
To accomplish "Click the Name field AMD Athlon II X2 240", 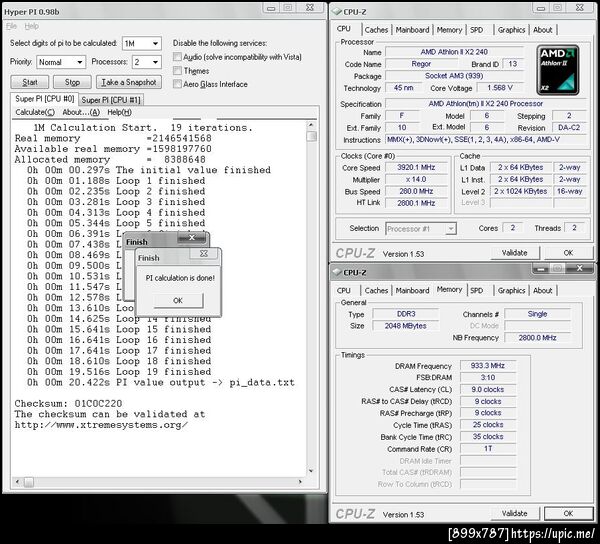I will (x=454, y=52).
